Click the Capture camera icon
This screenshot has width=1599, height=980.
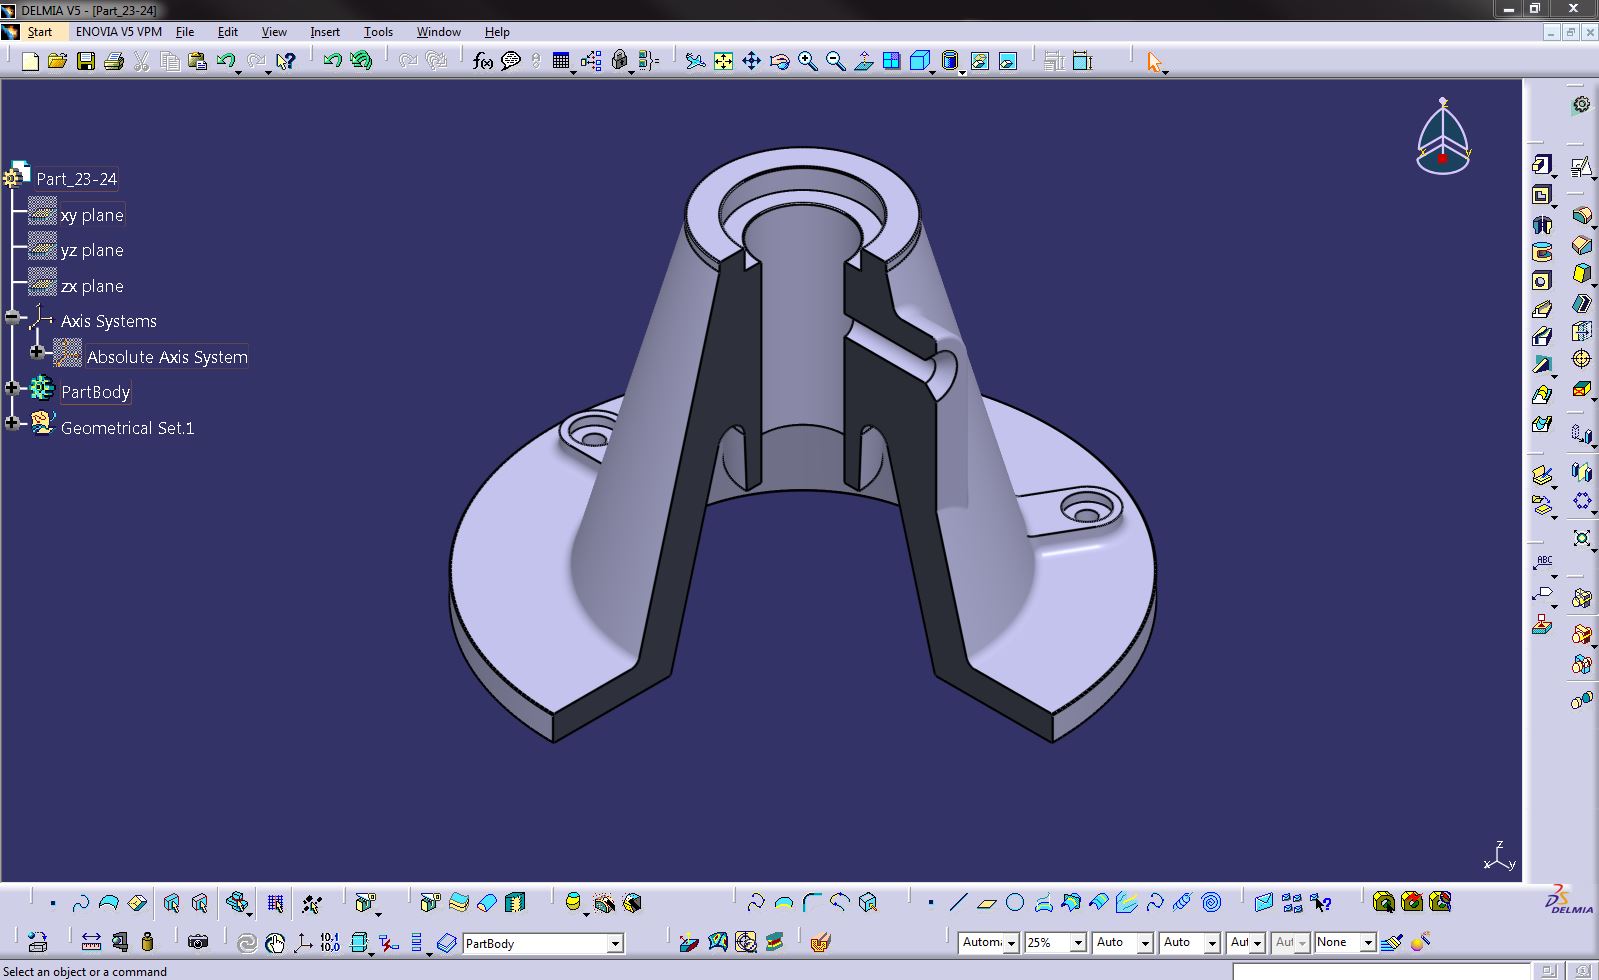[198, 942]
